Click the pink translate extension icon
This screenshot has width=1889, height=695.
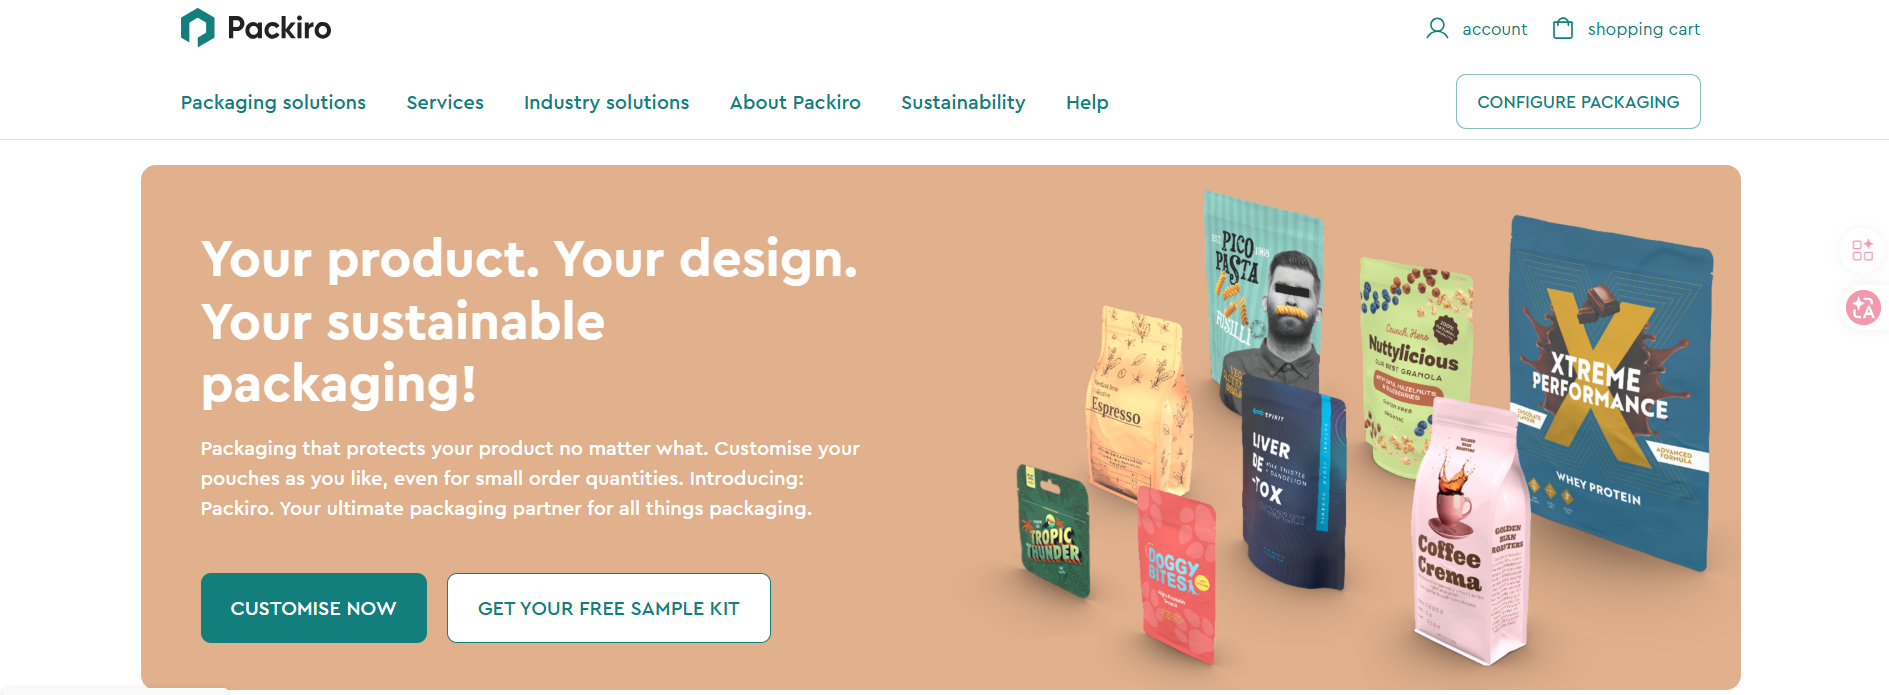click(x=1862, y=308)
